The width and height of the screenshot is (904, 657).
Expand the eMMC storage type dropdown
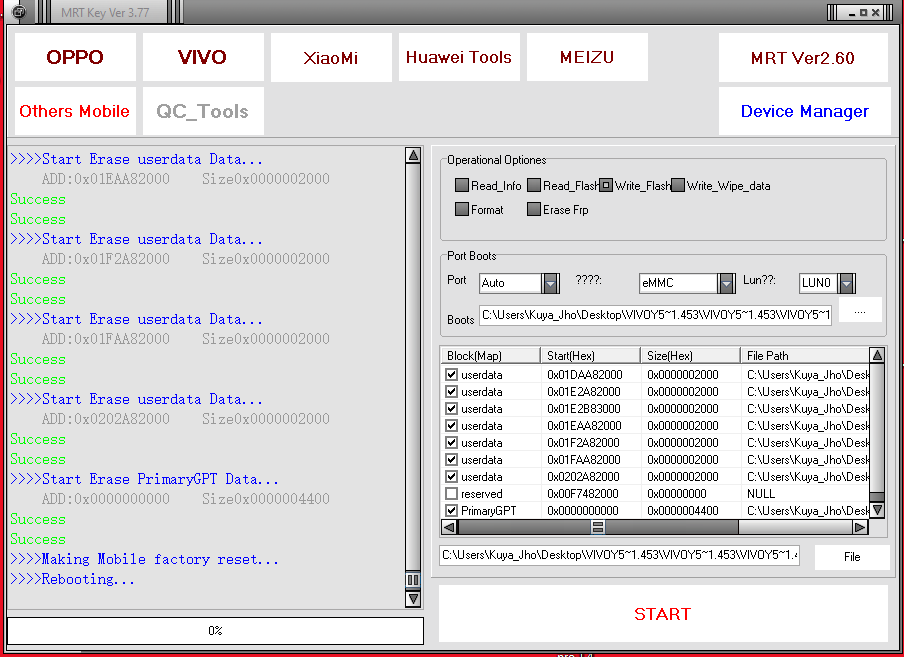point(726,283)
